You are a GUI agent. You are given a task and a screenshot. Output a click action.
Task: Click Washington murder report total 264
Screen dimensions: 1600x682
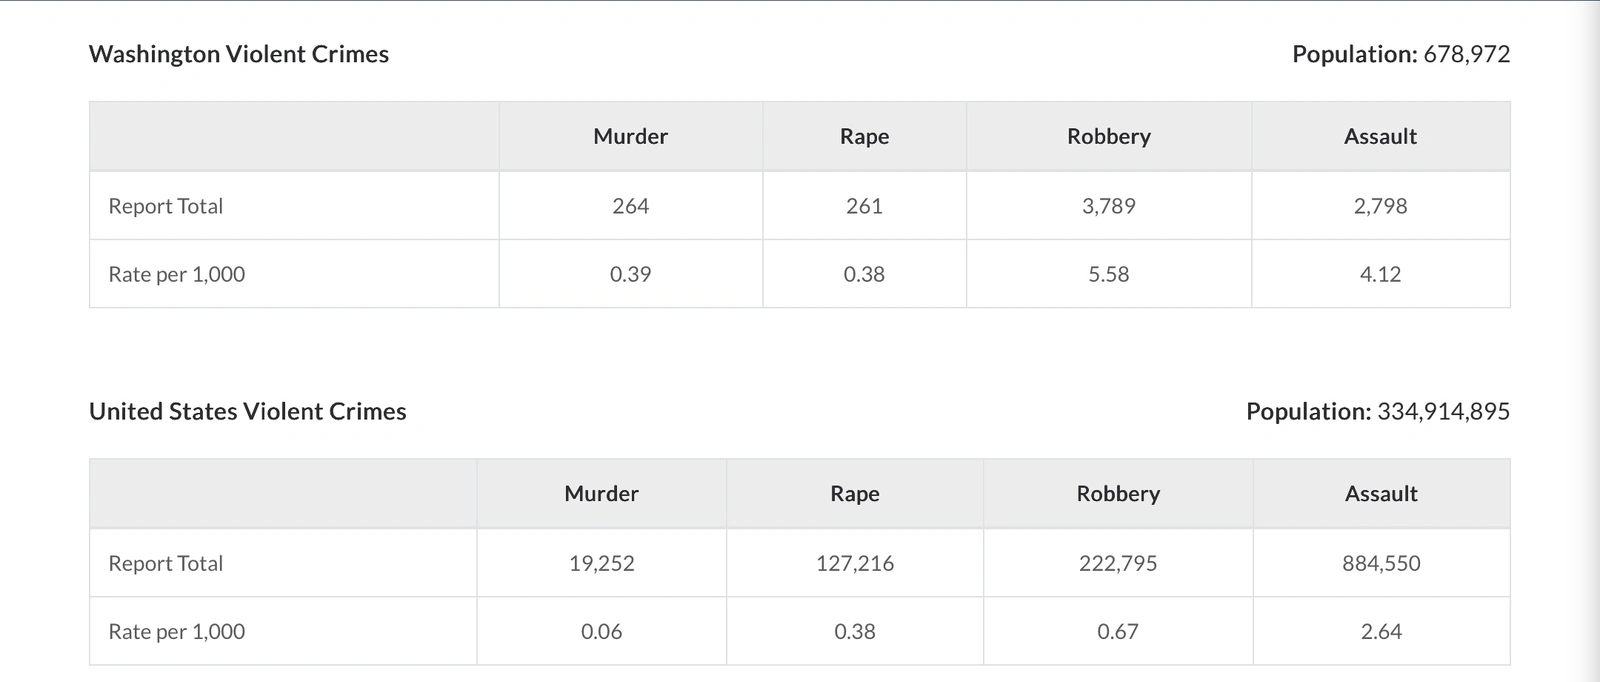[x=630, y=206]
